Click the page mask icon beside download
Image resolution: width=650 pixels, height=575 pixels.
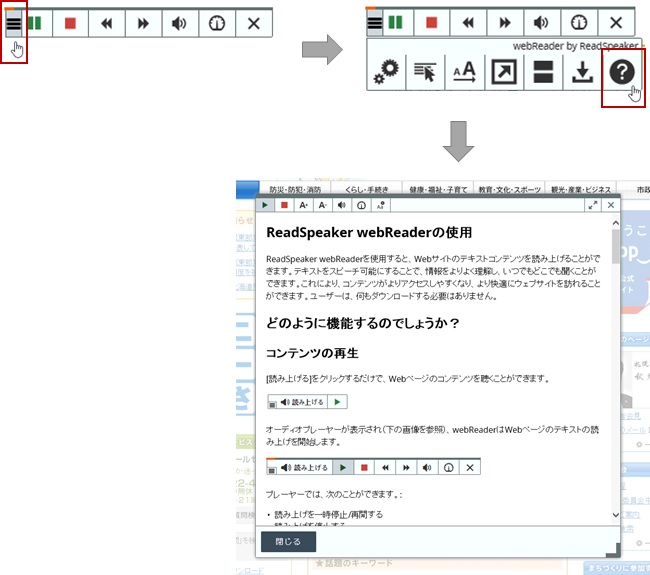click(x=542, y=72)
